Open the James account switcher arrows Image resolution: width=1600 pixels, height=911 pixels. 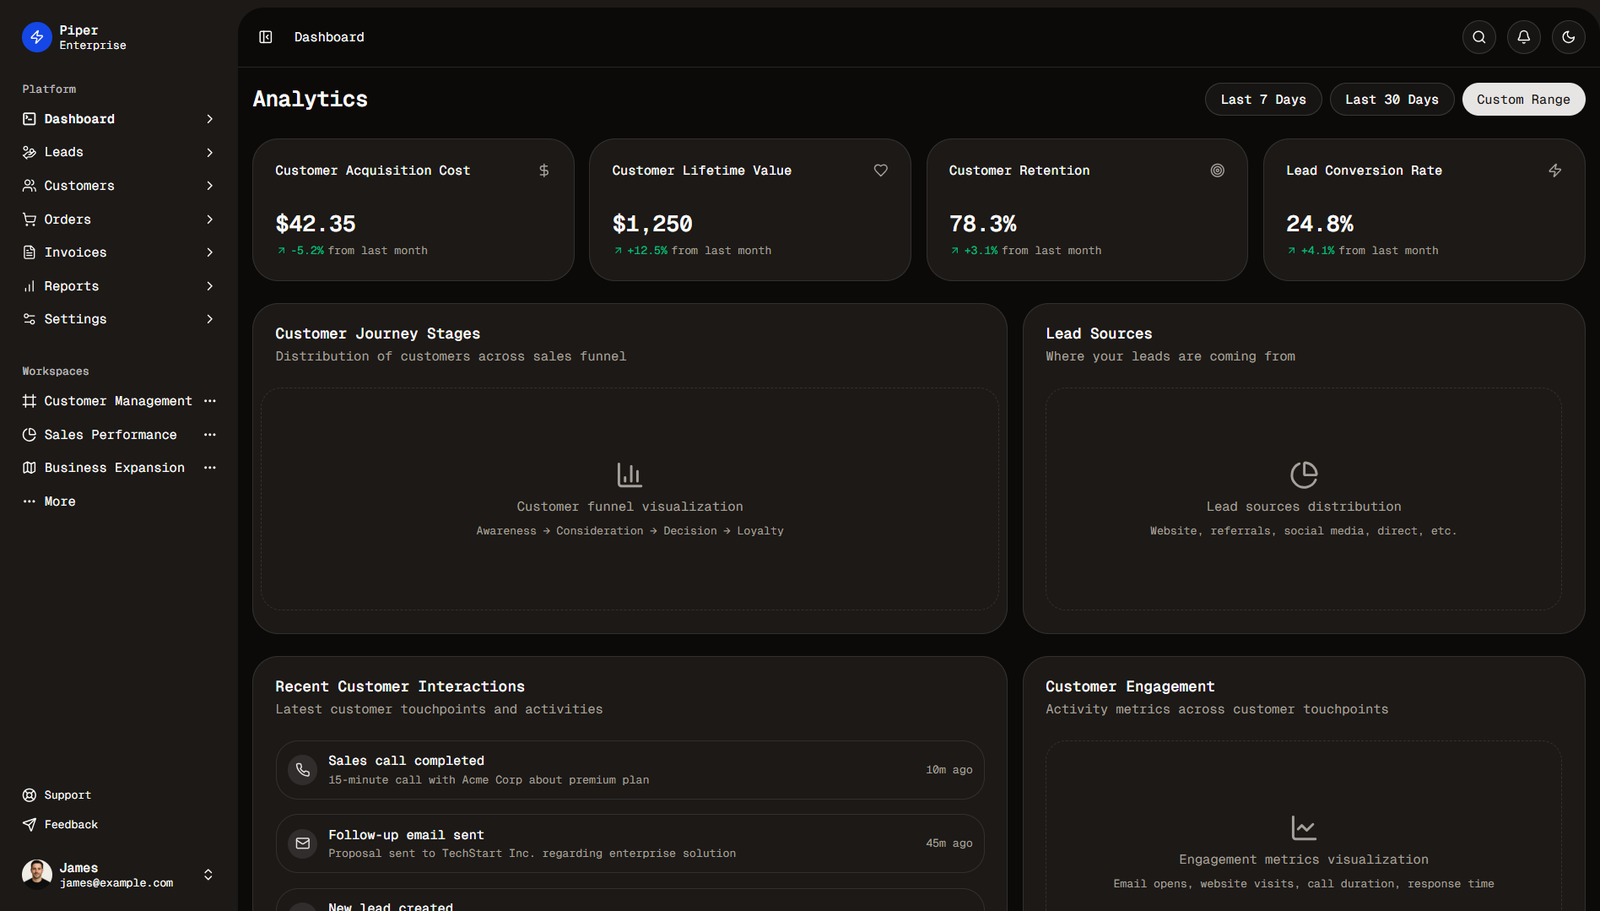208,875
